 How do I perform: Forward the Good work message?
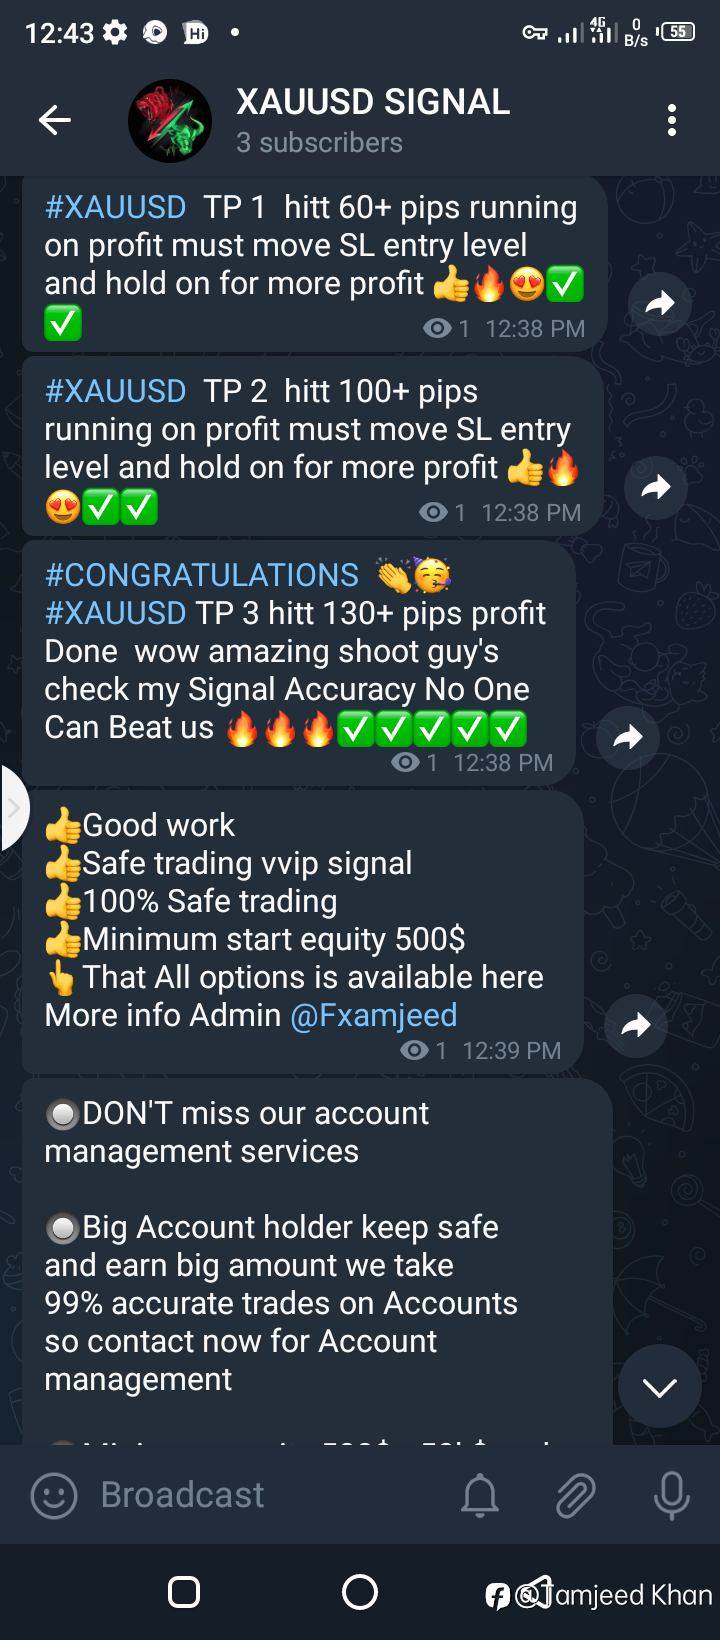point(636,1025)
